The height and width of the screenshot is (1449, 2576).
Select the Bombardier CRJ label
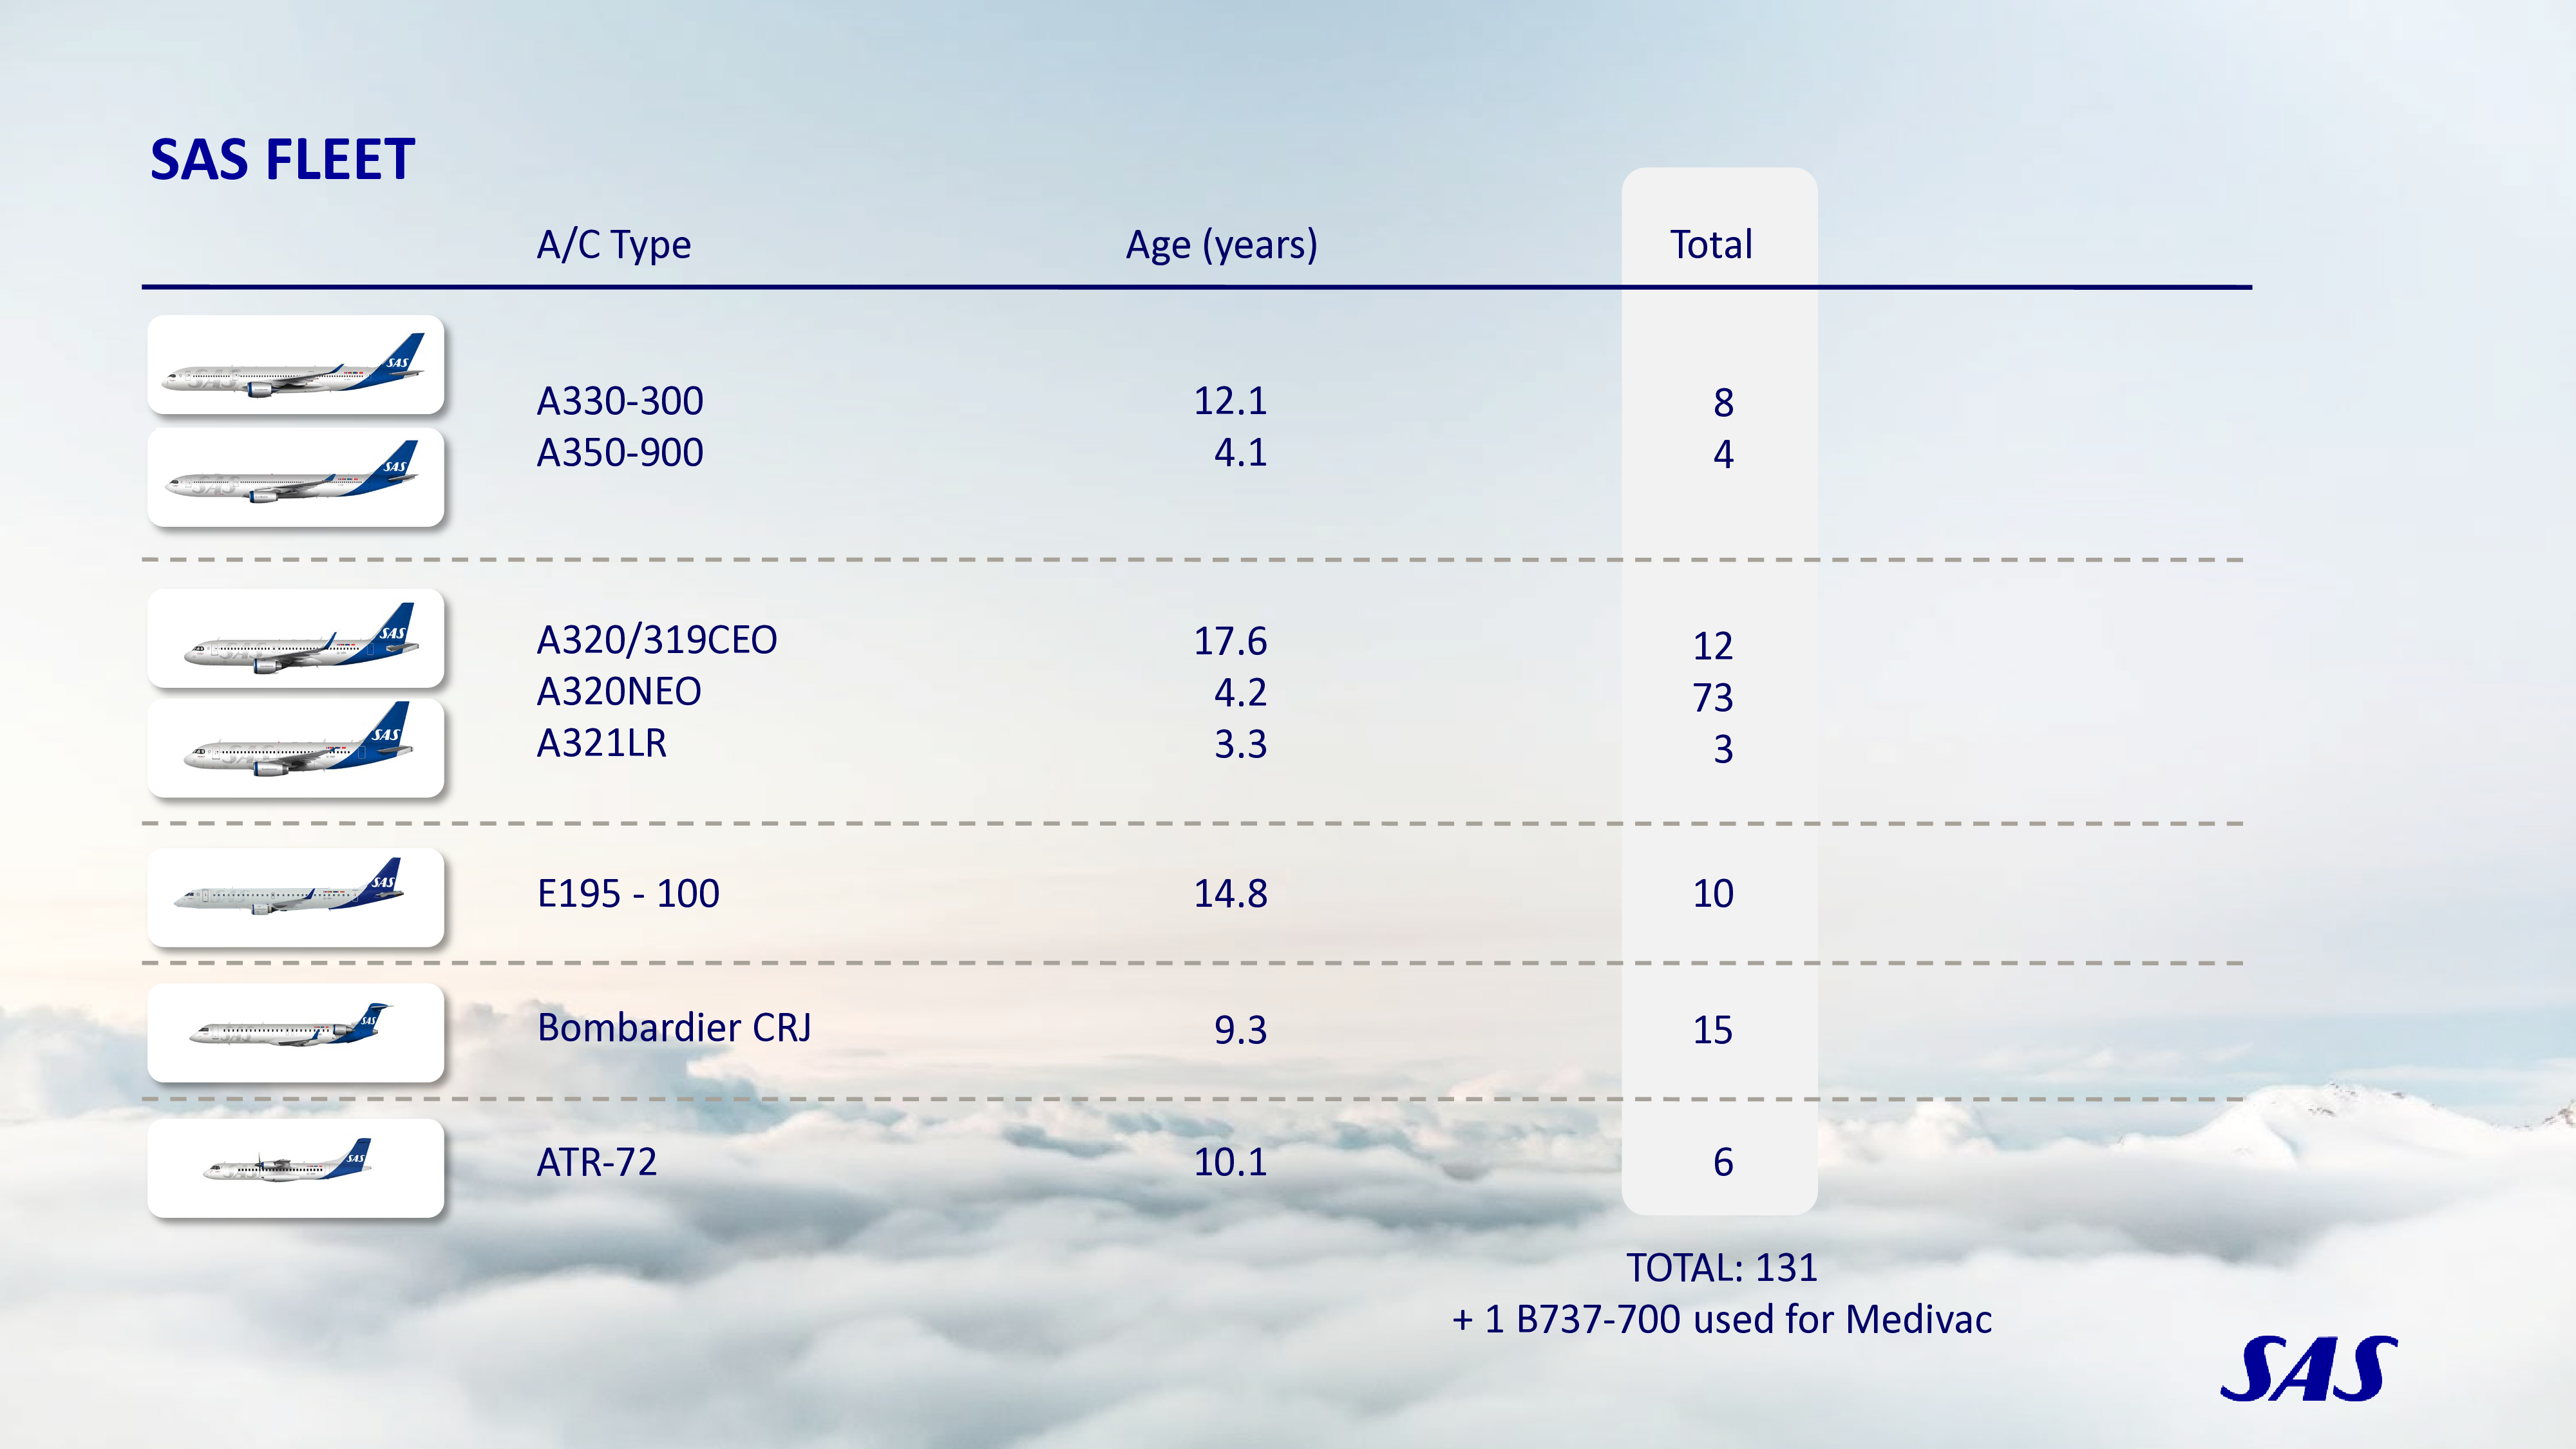674,1028
